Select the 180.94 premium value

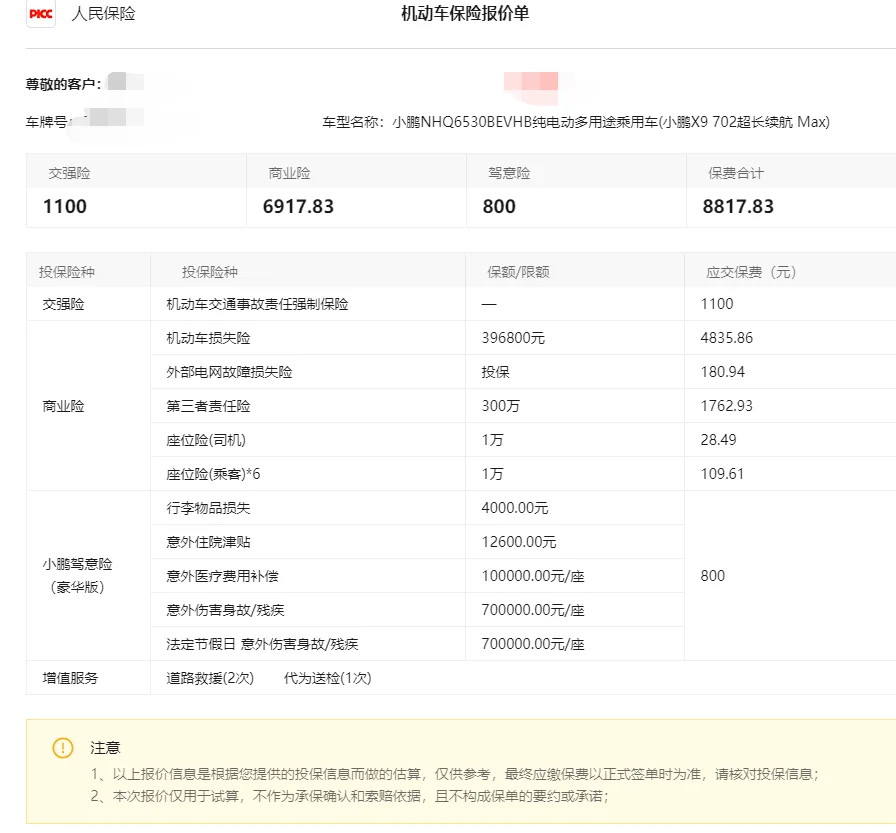[723, 372]
